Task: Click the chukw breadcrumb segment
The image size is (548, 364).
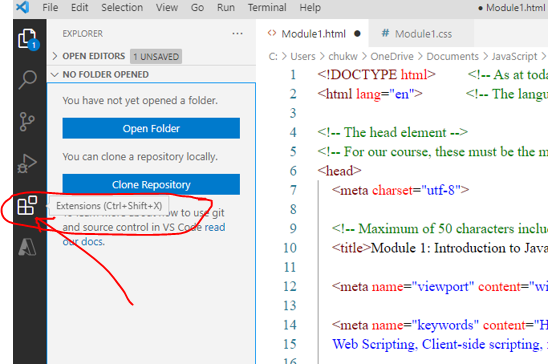Action: click(x=343, y=56)
